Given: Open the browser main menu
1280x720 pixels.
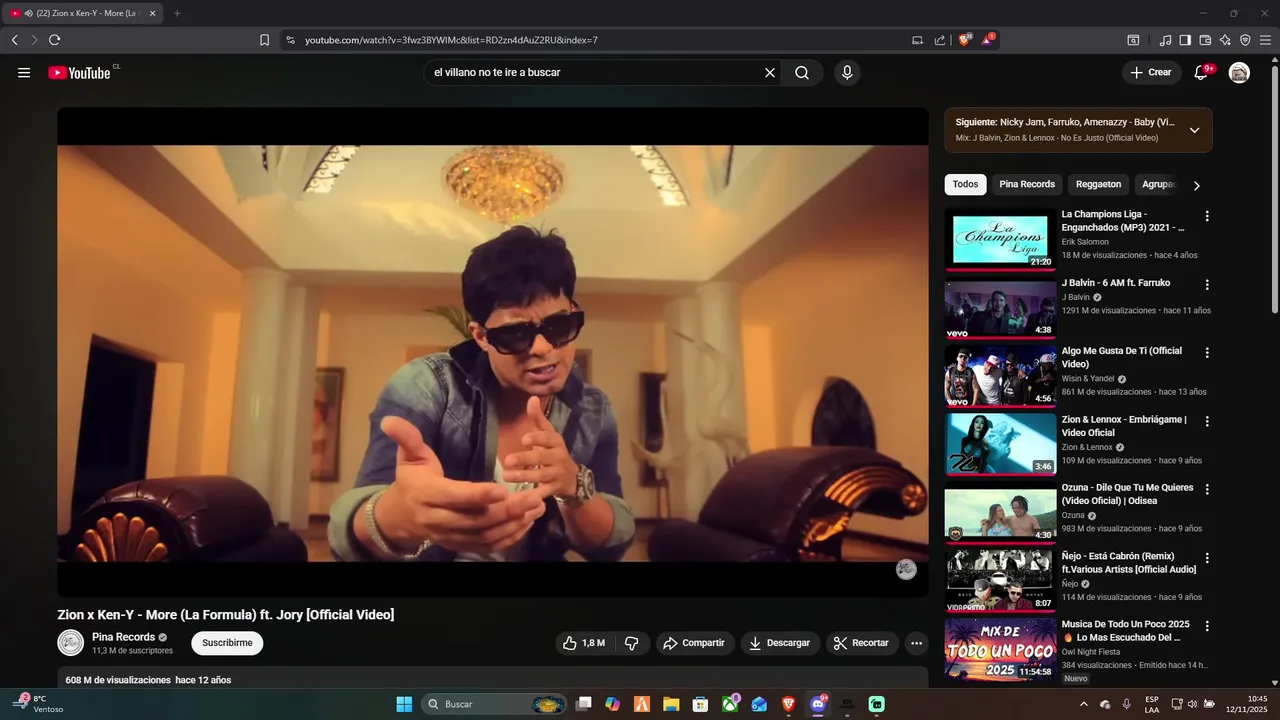Looking at the screenshot, I should (x=1266, y=40).
